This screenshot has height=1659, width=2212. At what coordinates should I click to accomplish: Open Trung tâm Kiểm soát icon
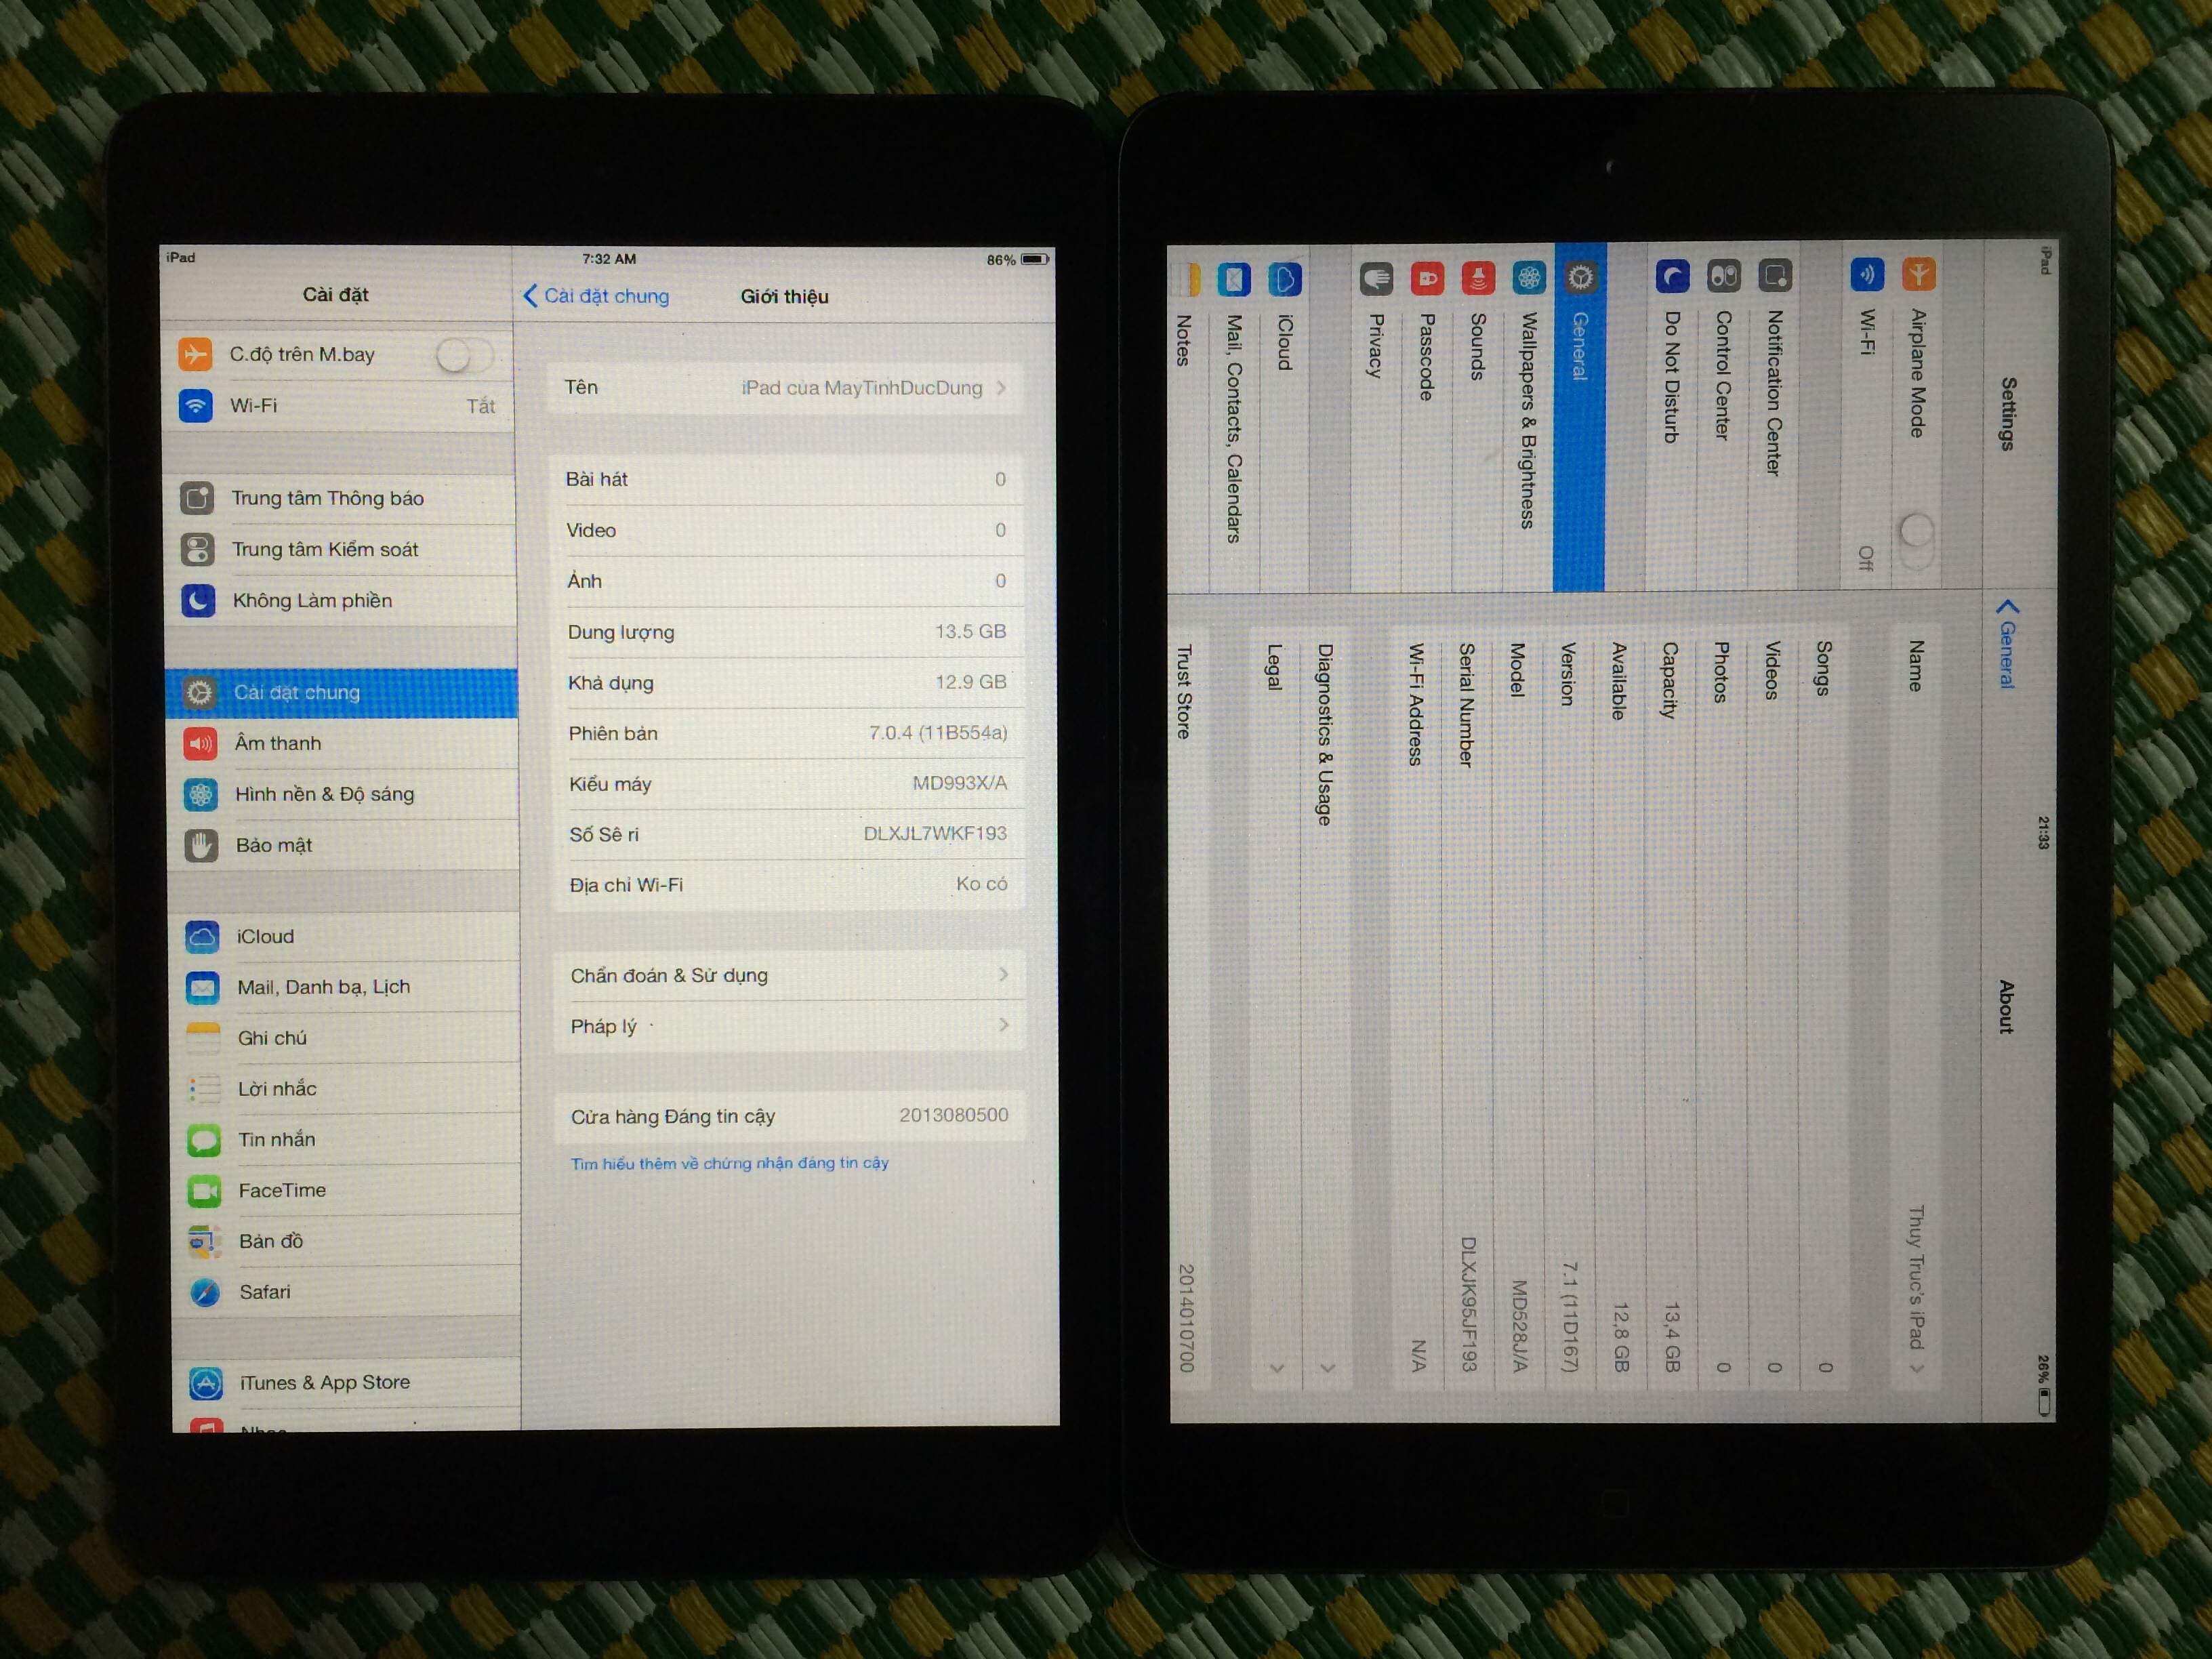[198, 549]
